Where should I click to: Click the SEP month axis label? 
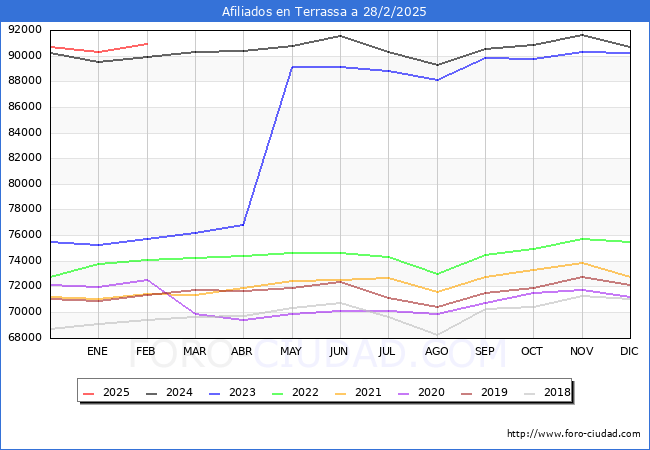[x=485, y=351]
